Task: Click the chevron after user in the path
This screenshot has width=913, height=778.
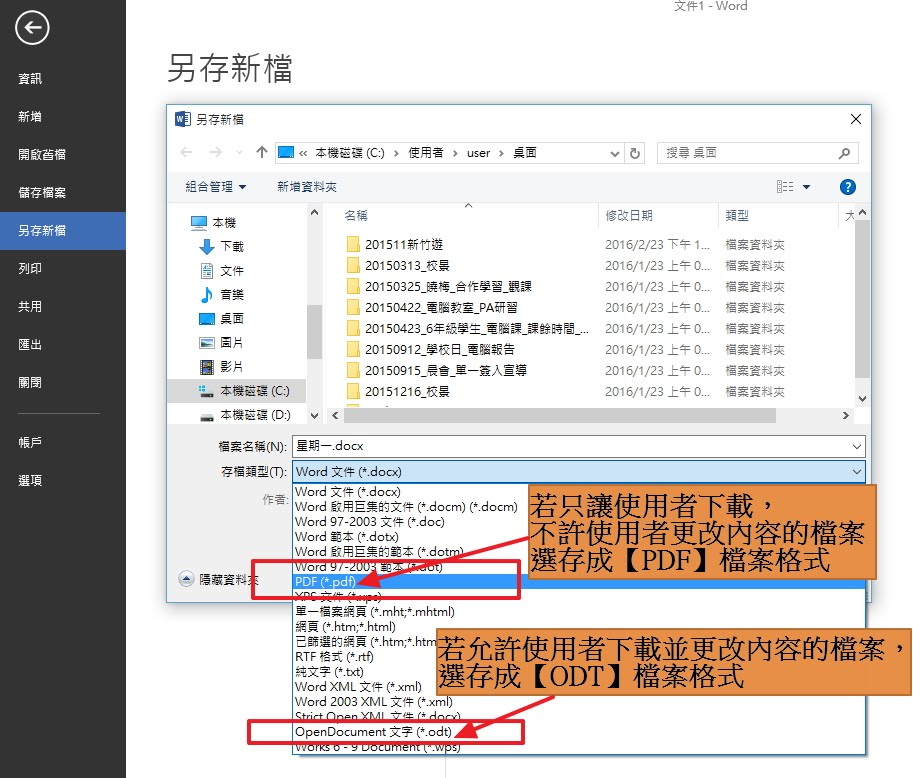Action: coord(501,153)
